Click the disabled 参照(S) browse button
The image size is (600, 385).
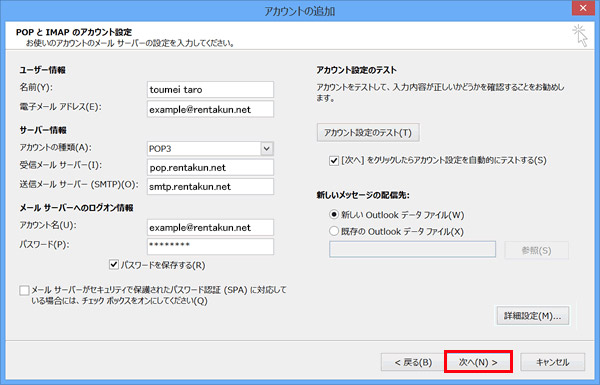tap(536, 250)
